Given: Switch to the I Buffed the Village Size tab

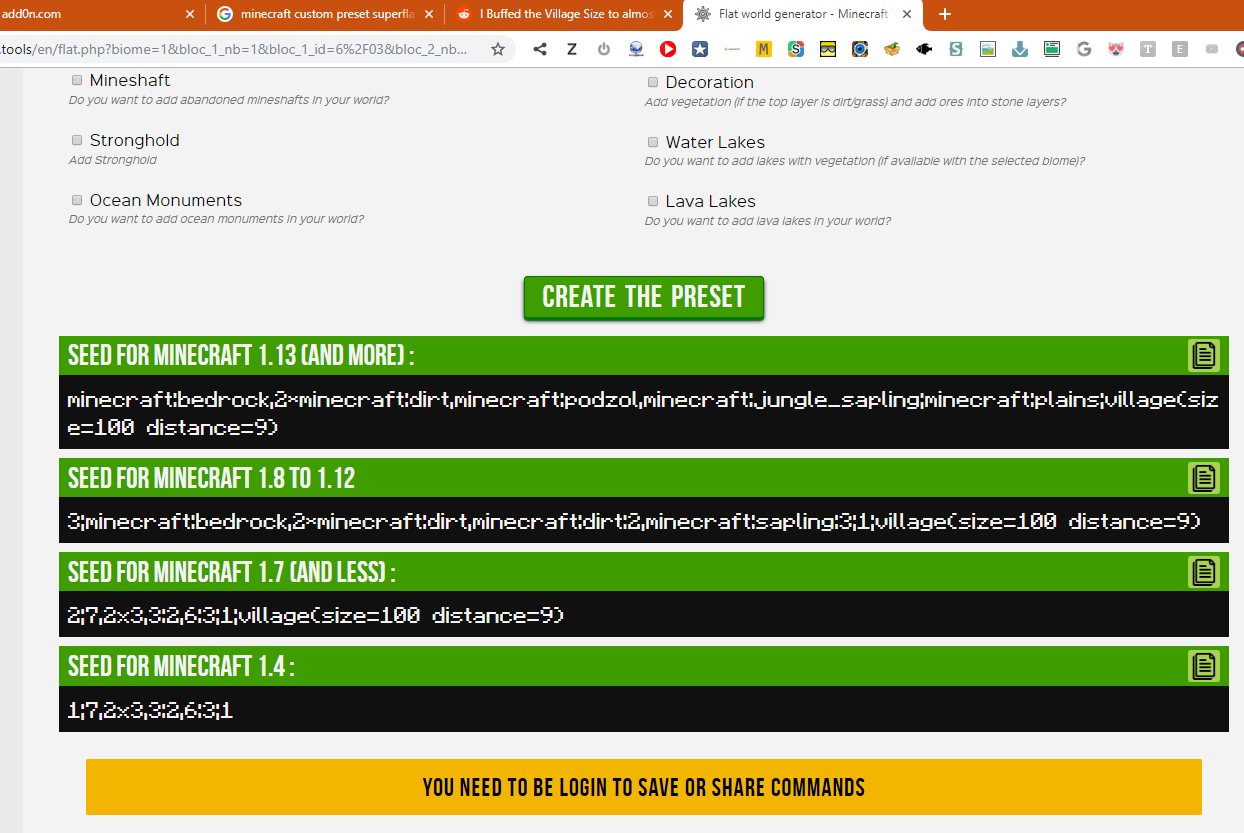Looking at the screenshot, I should [565, 14].
